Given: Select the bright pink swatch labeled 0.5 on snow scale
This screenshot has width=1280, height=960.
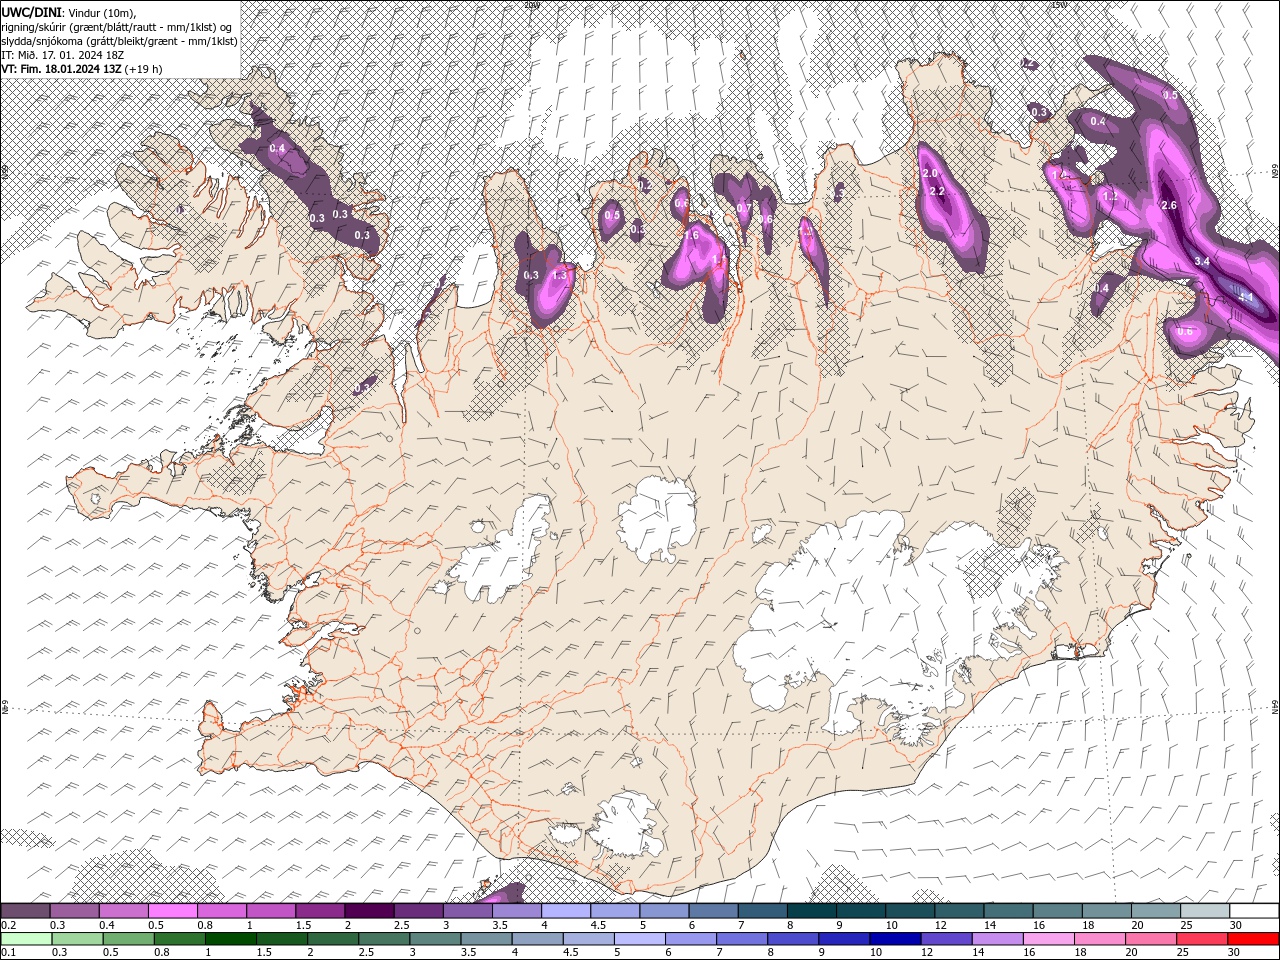Looking at the screenshot, I should (x=173, y=911).
